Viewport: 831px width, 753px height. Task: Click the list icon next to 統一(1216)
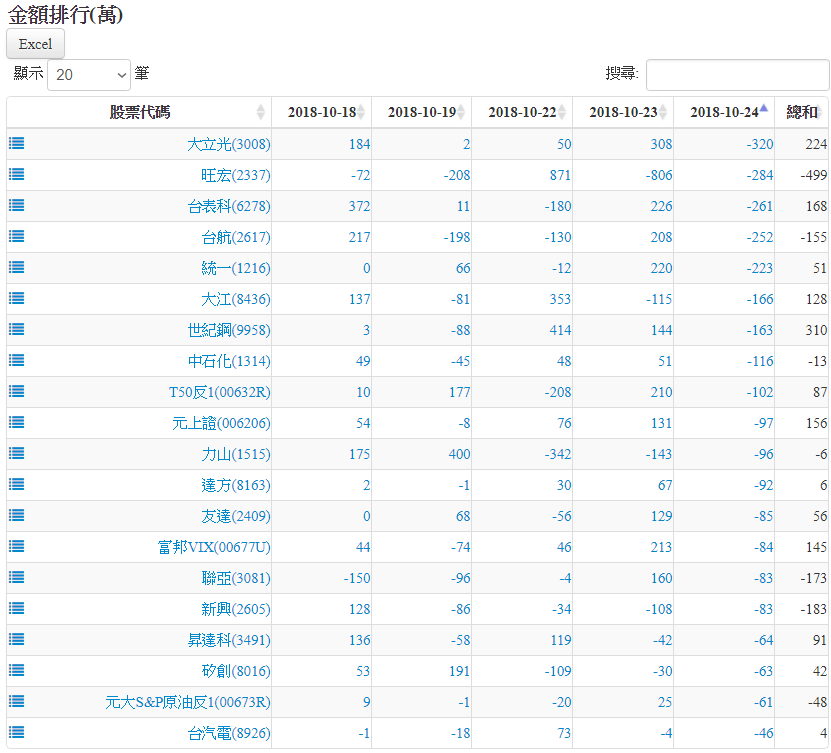[x=16, y=267]
